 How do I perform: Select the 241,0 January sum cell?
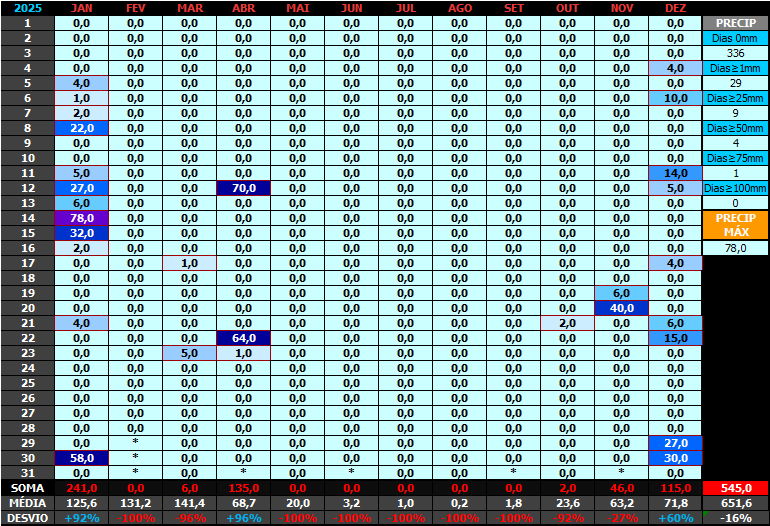81,488
